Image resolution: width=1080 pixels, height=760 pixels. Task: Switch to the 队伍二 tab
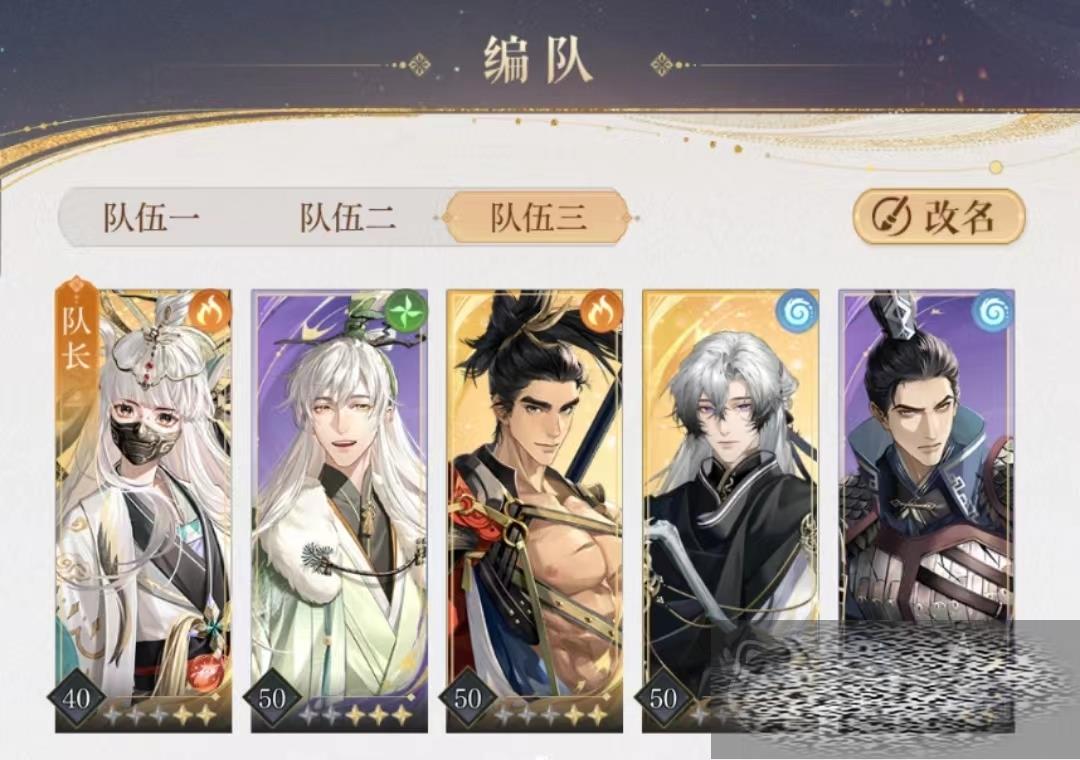(348, 218)
